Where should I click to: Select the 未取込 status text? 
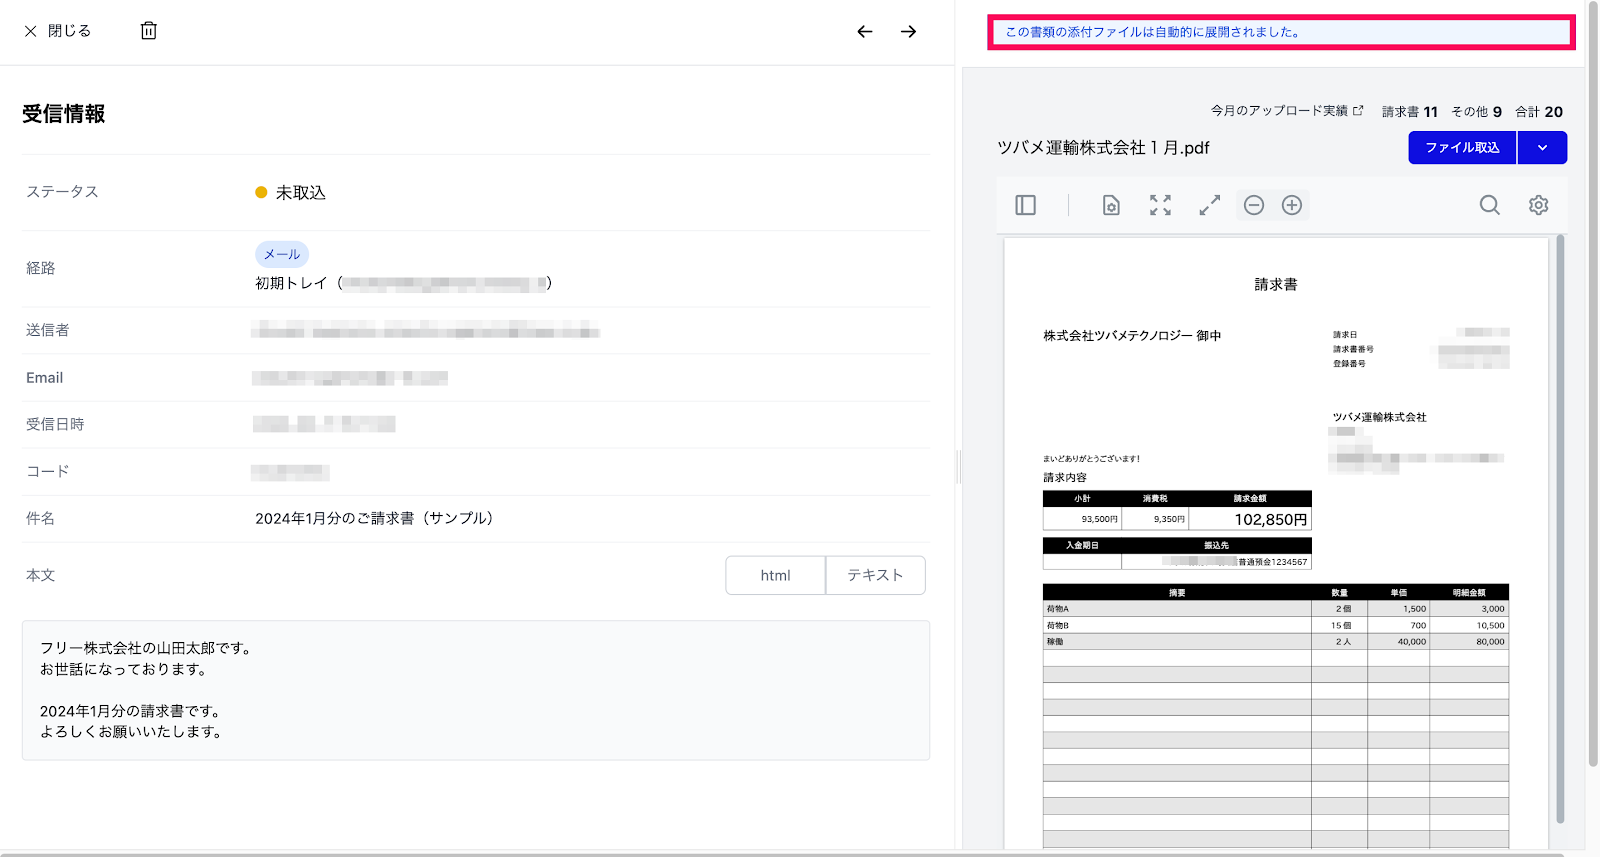pos(301,193)
